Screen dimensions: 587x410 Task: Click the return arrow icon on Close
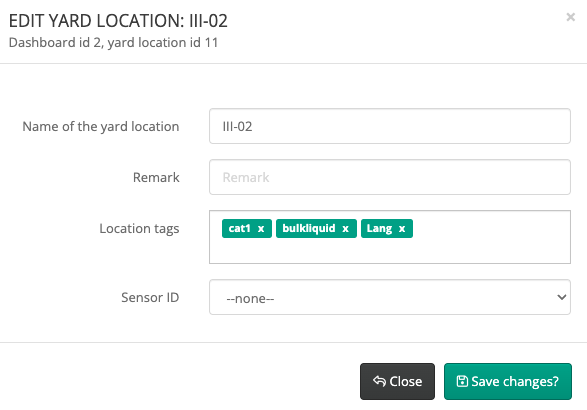click(x=379, y=381)
